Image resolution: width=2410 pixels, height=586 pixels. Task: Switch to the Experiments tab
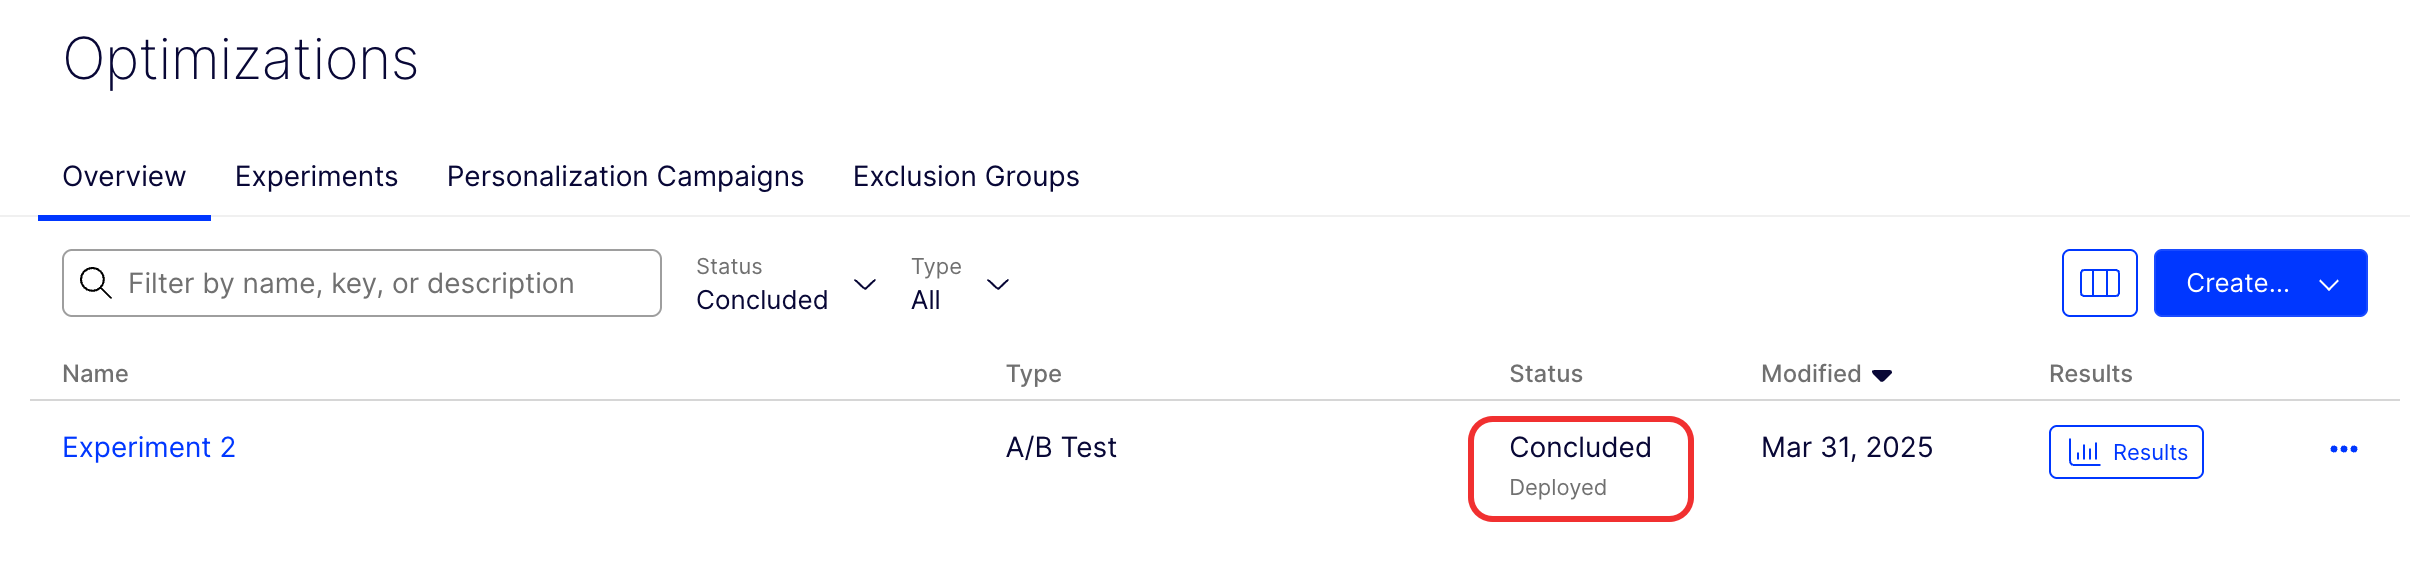(316, 177)
